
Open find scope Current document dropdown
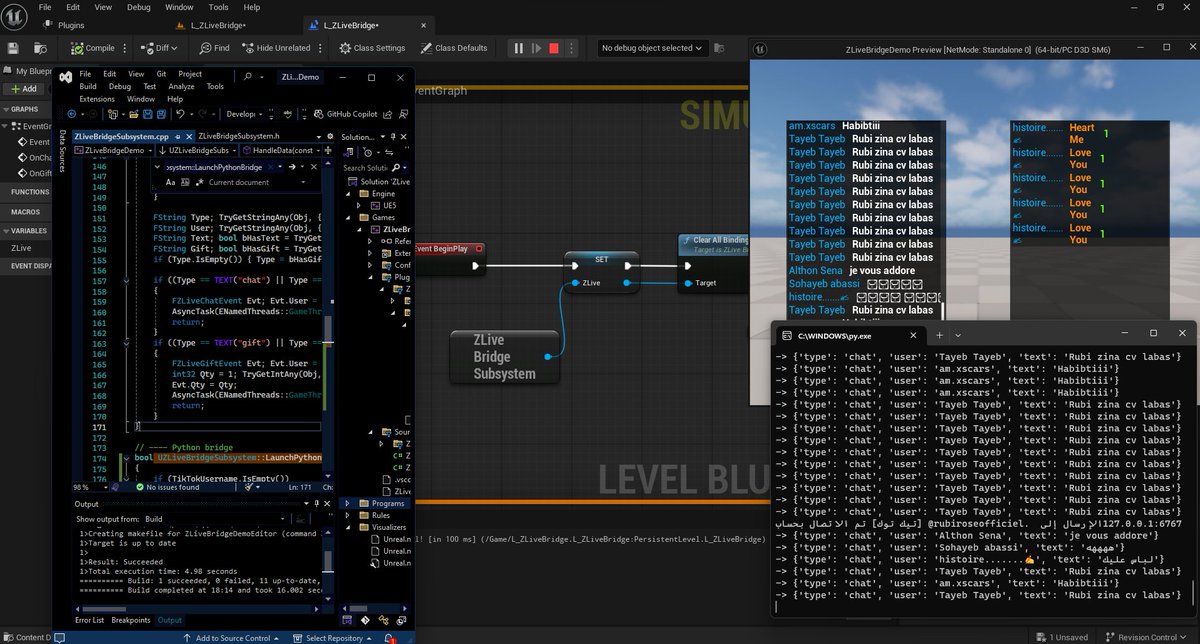click(x=258, y=183)
